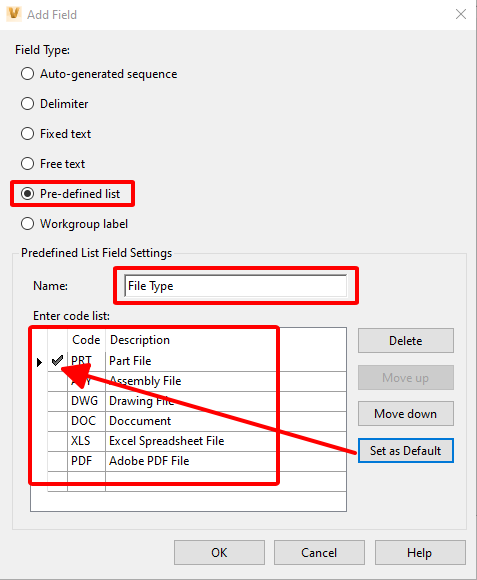
Task: Select the DWG code cell
Action: [x=87, y=401]
